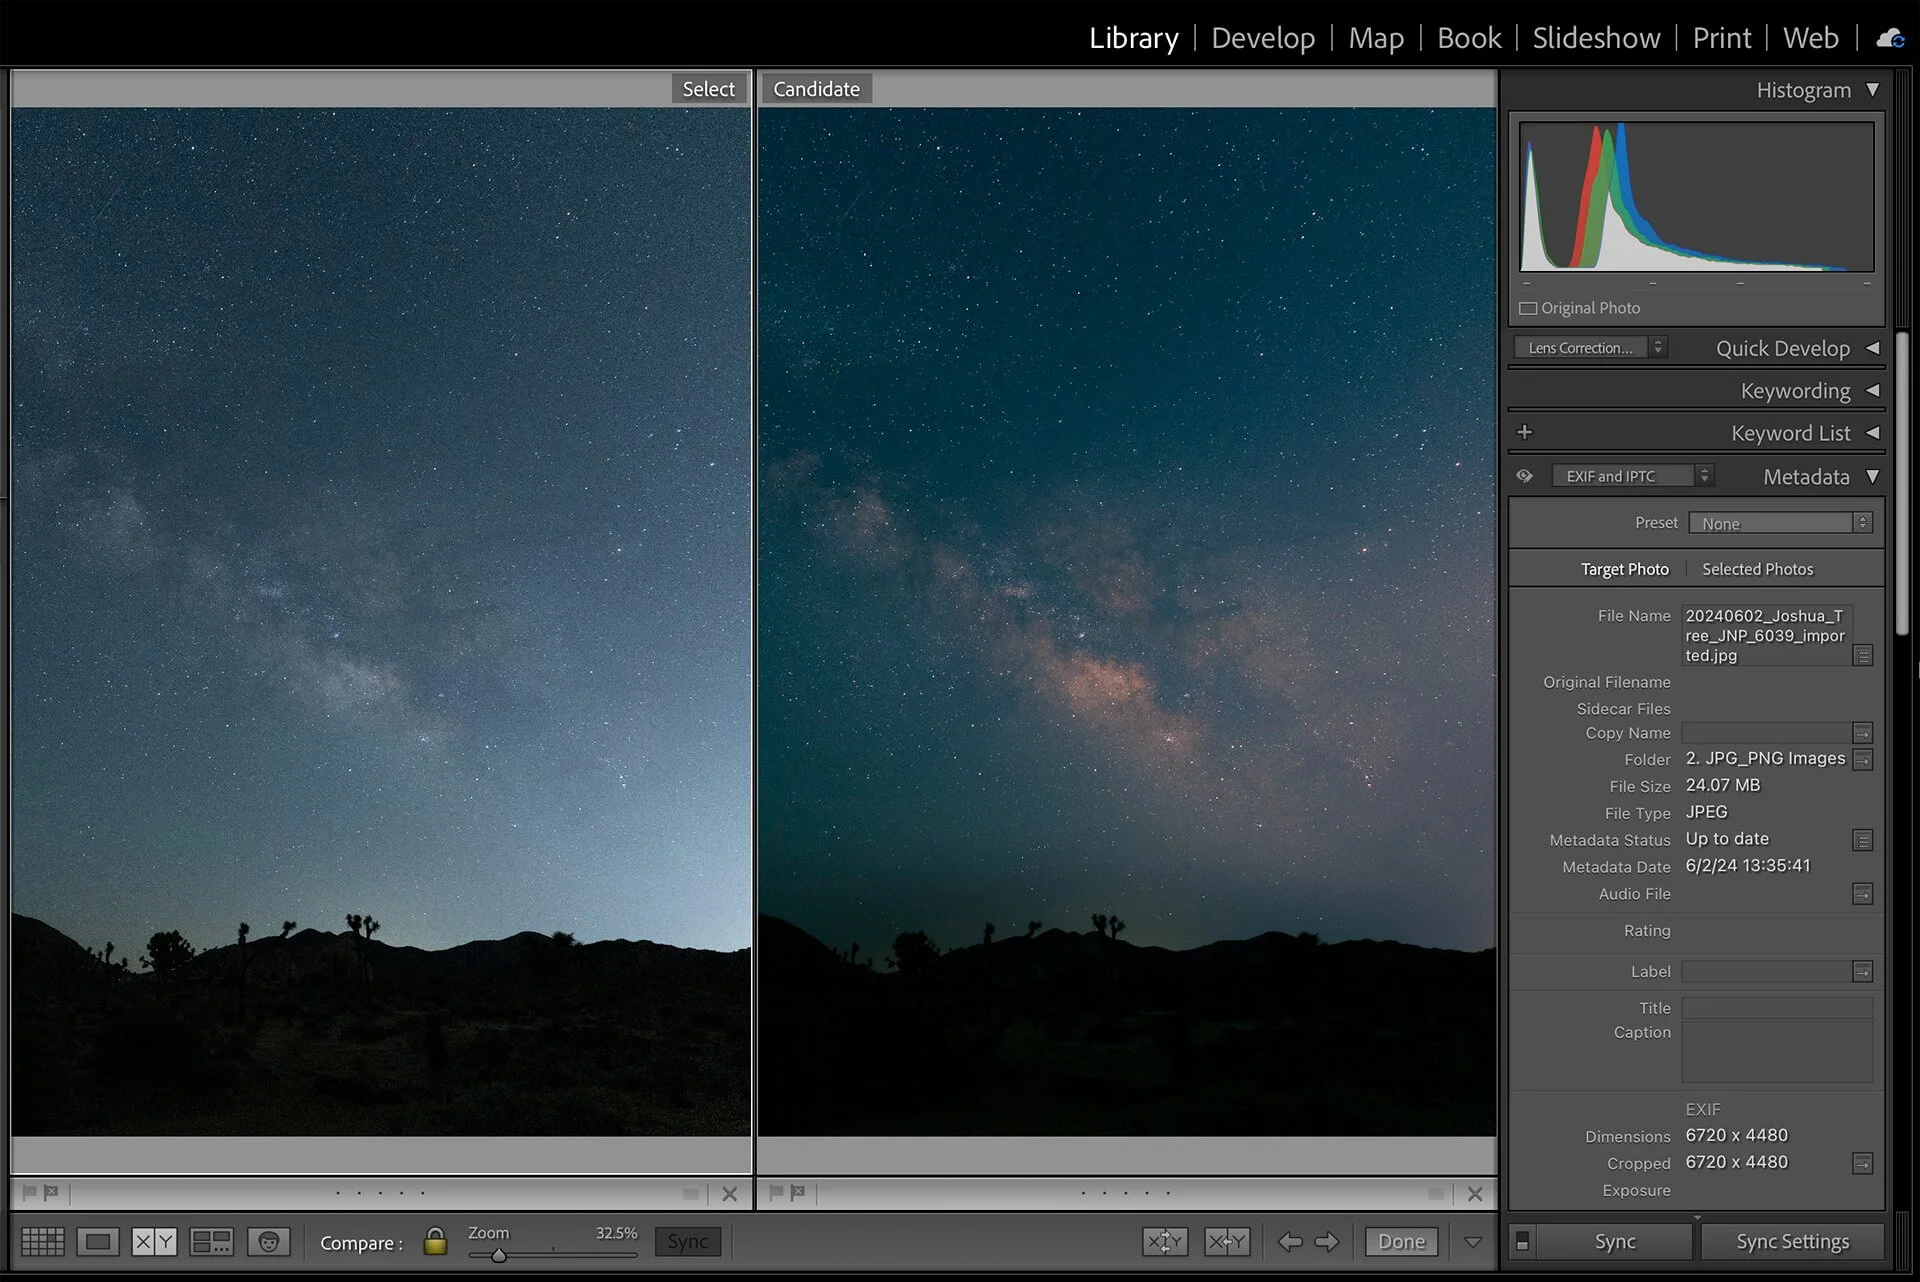The image size is (1920, 1282).
Task: Enable the Original Photo checkbox
Action: point(1528,308)
